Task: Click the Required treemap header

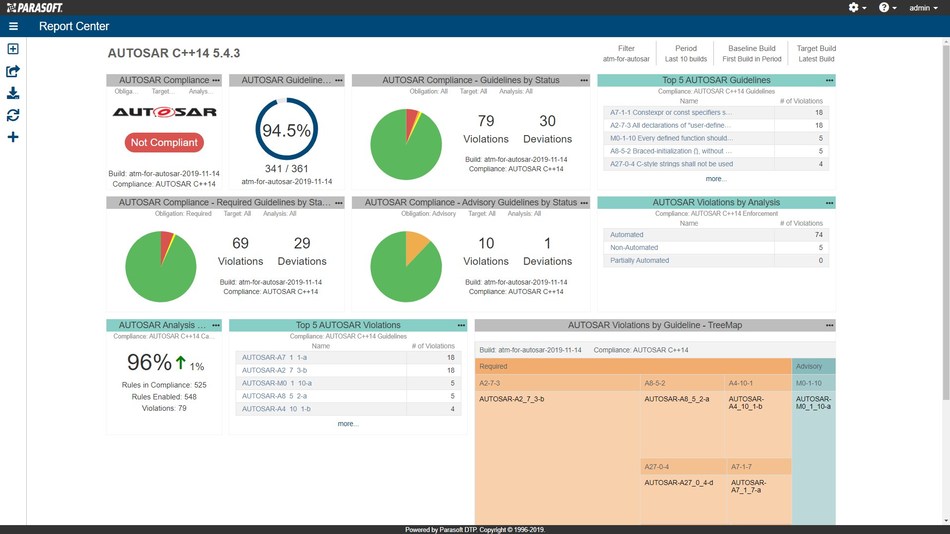Action: click(x=633, y=366)
